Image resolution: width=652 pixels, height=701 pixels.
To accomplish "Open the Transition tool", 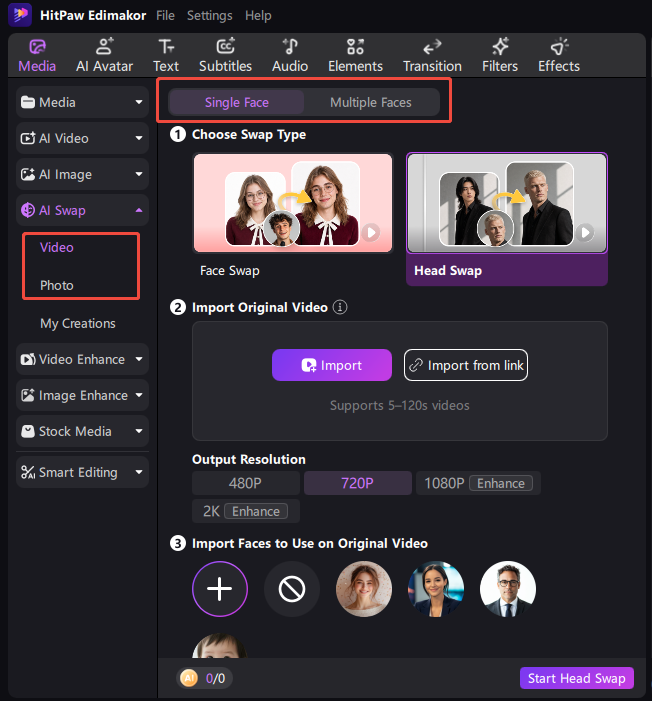I will coord(432,56).
